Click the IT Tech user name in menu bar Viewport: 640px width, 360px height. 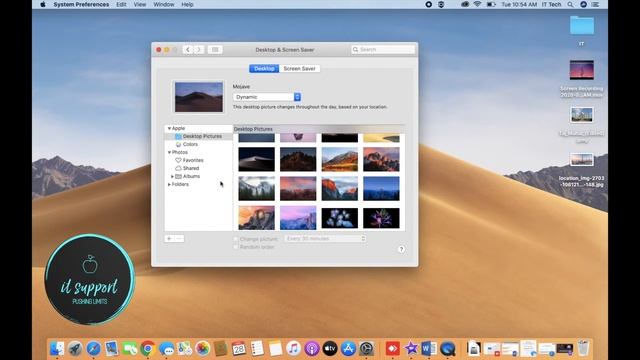pyautogui.click(x=551, y=4)
